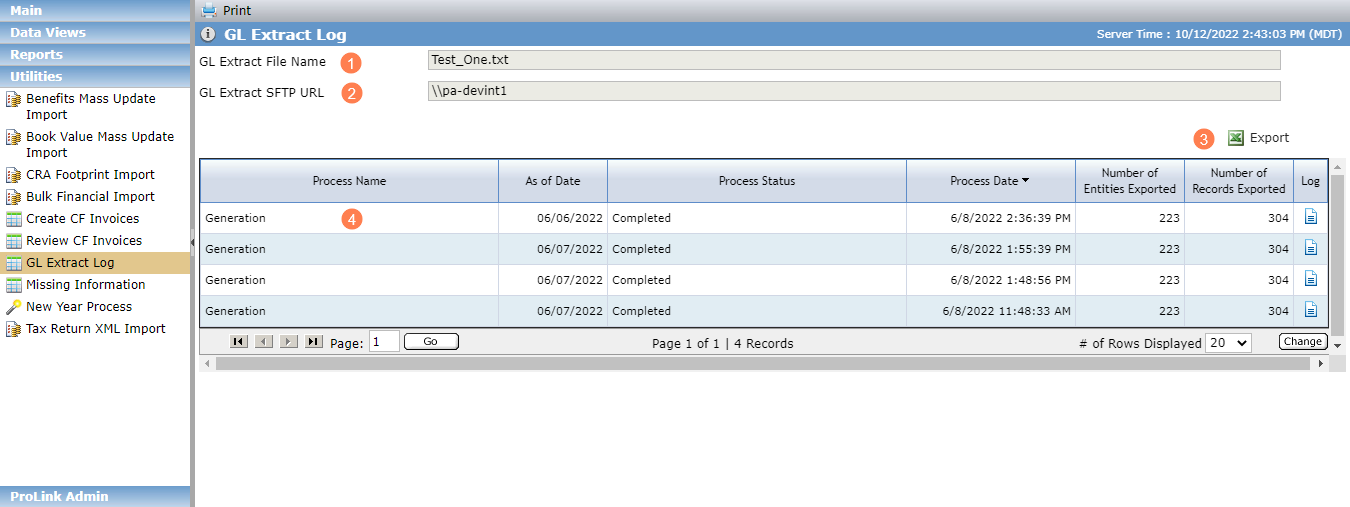
Task: Click the Tax Return XML Import icon
Action: point(14,329)
